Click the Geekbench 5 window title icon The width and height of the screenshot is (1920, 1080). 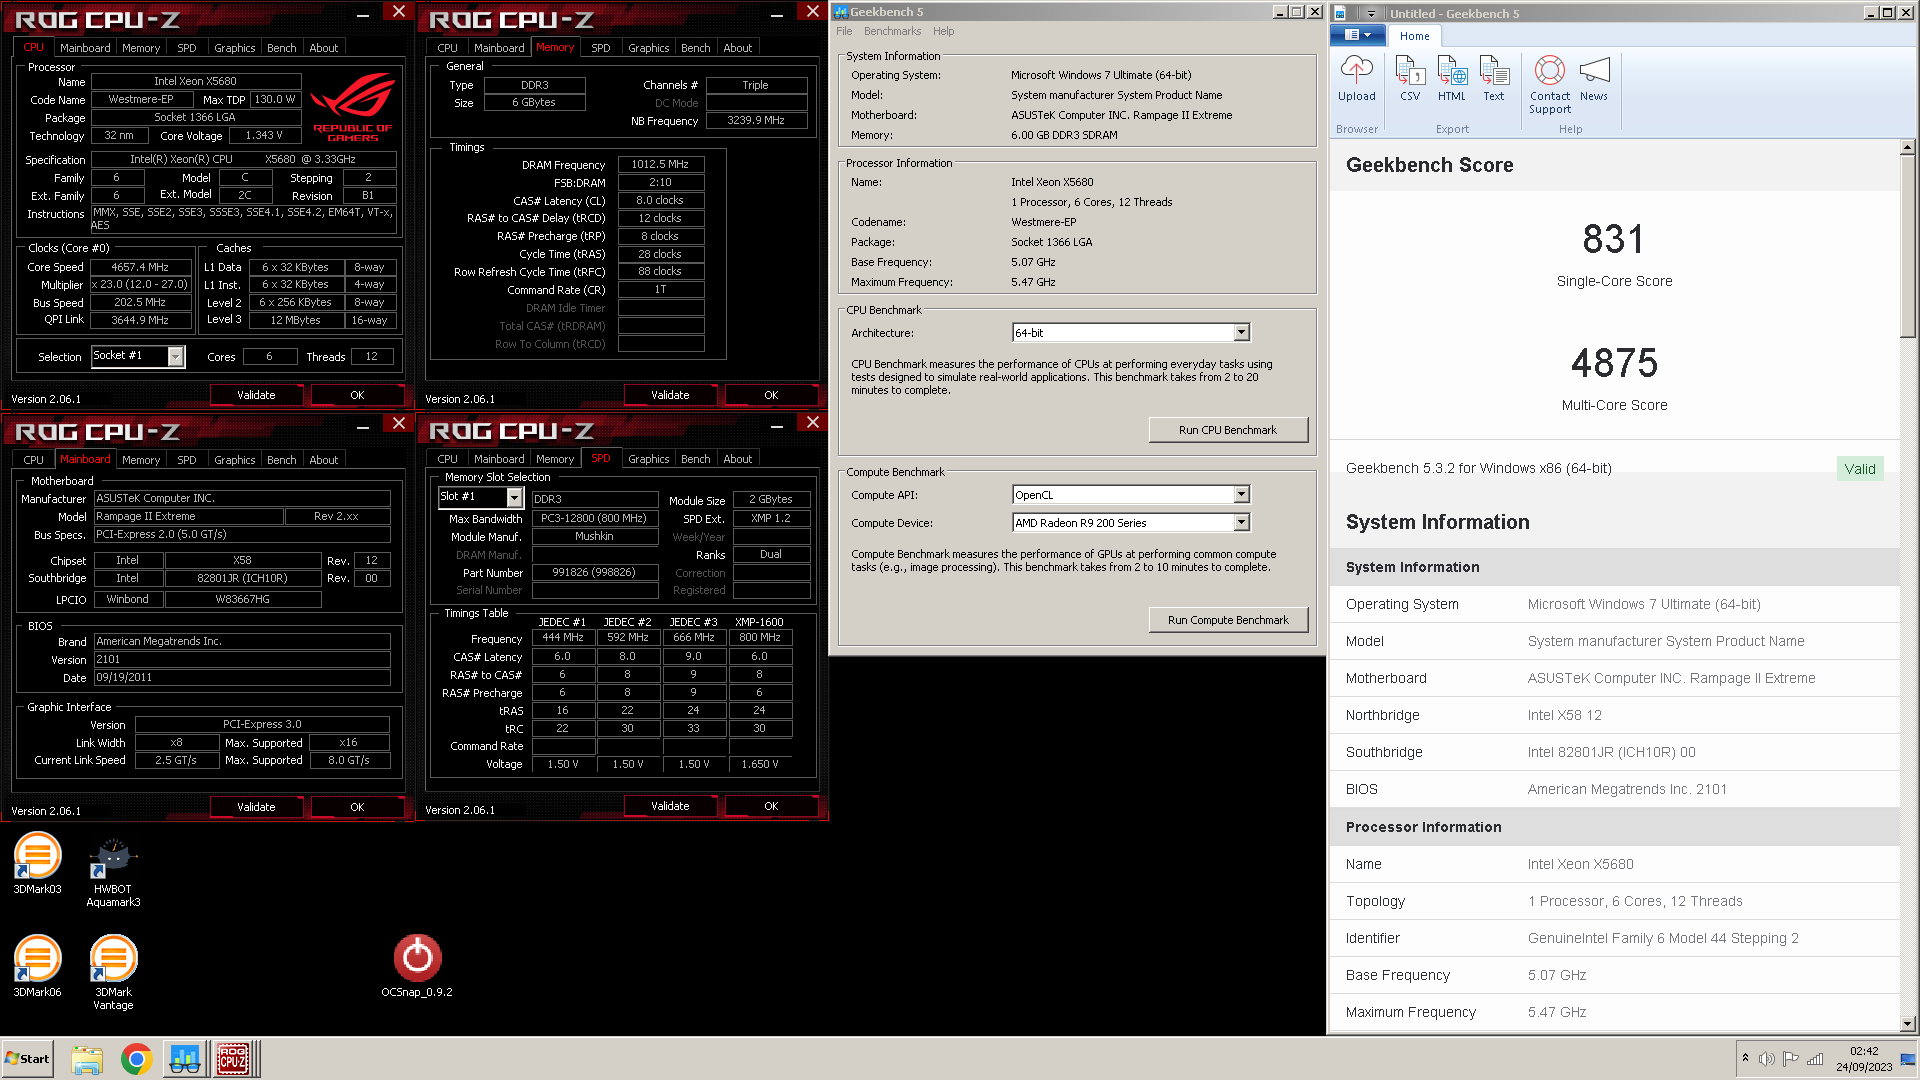[x=841, y=12]
